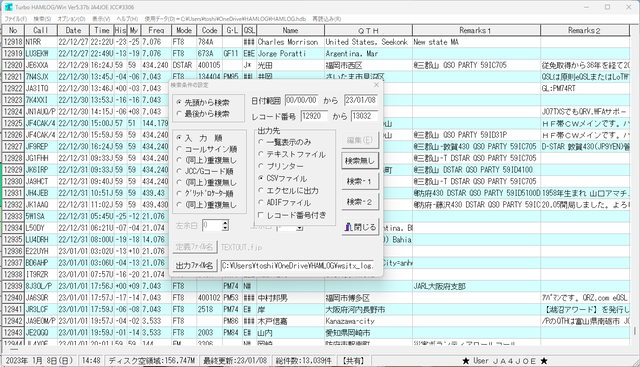
Task: Open the 表示(V) menu
Action: point(101,19)
